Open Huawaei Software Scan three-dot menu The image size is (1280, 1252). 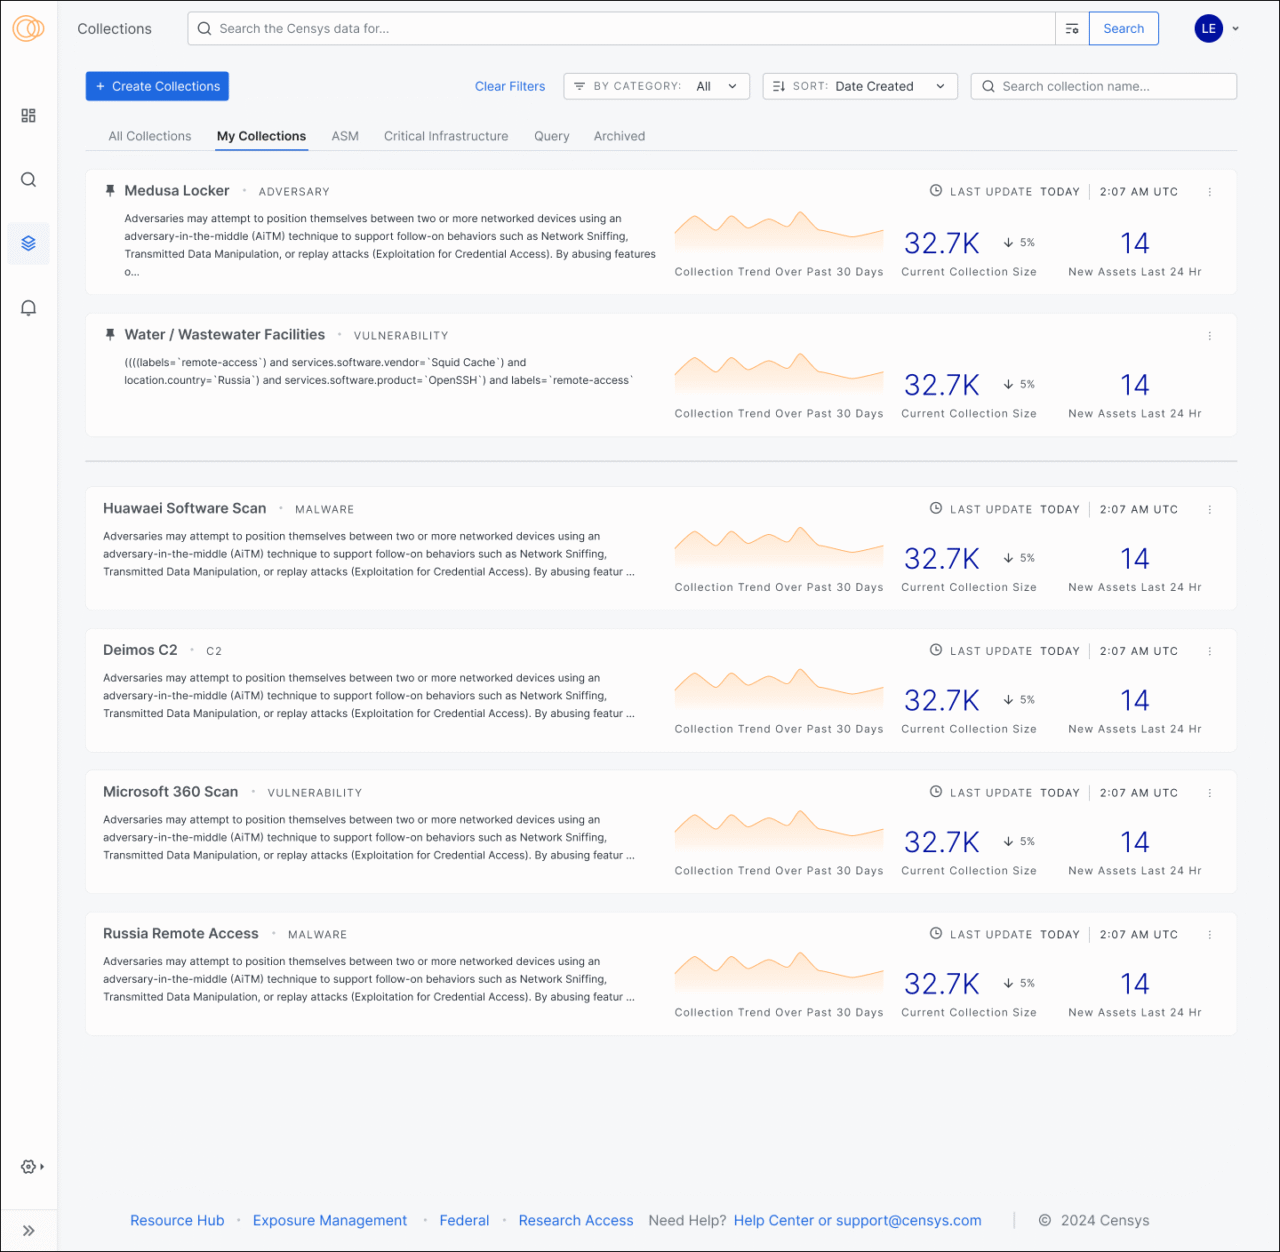1210,510
